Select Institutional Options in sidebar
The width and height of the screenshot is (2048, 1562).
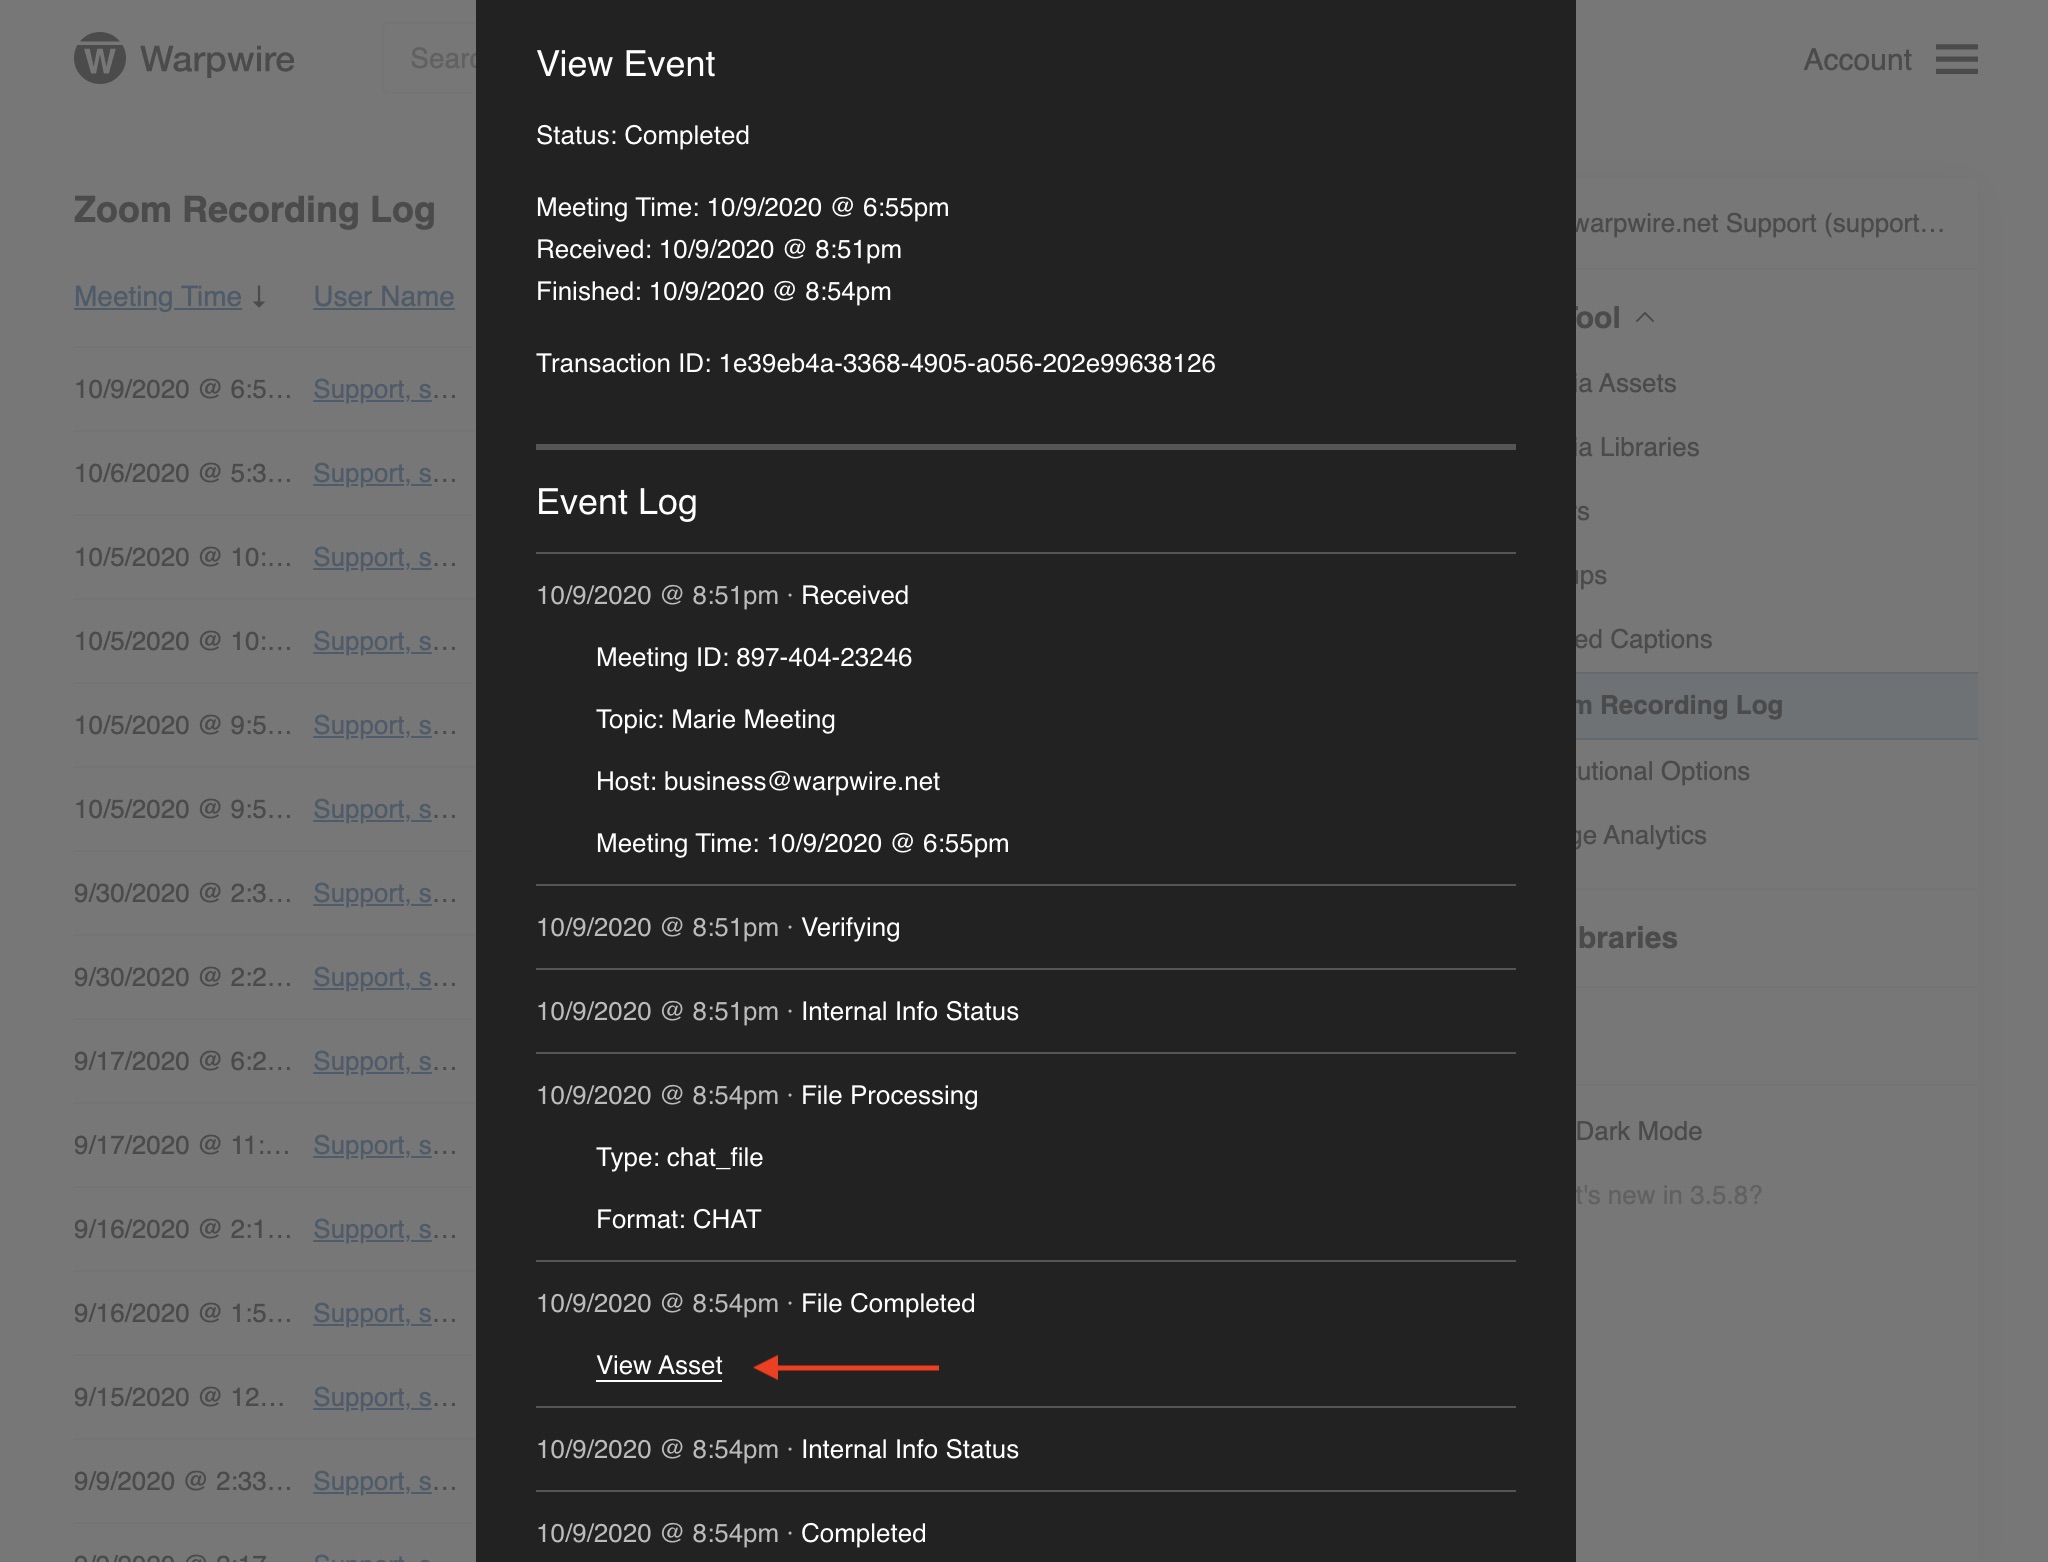(1663, 771)
